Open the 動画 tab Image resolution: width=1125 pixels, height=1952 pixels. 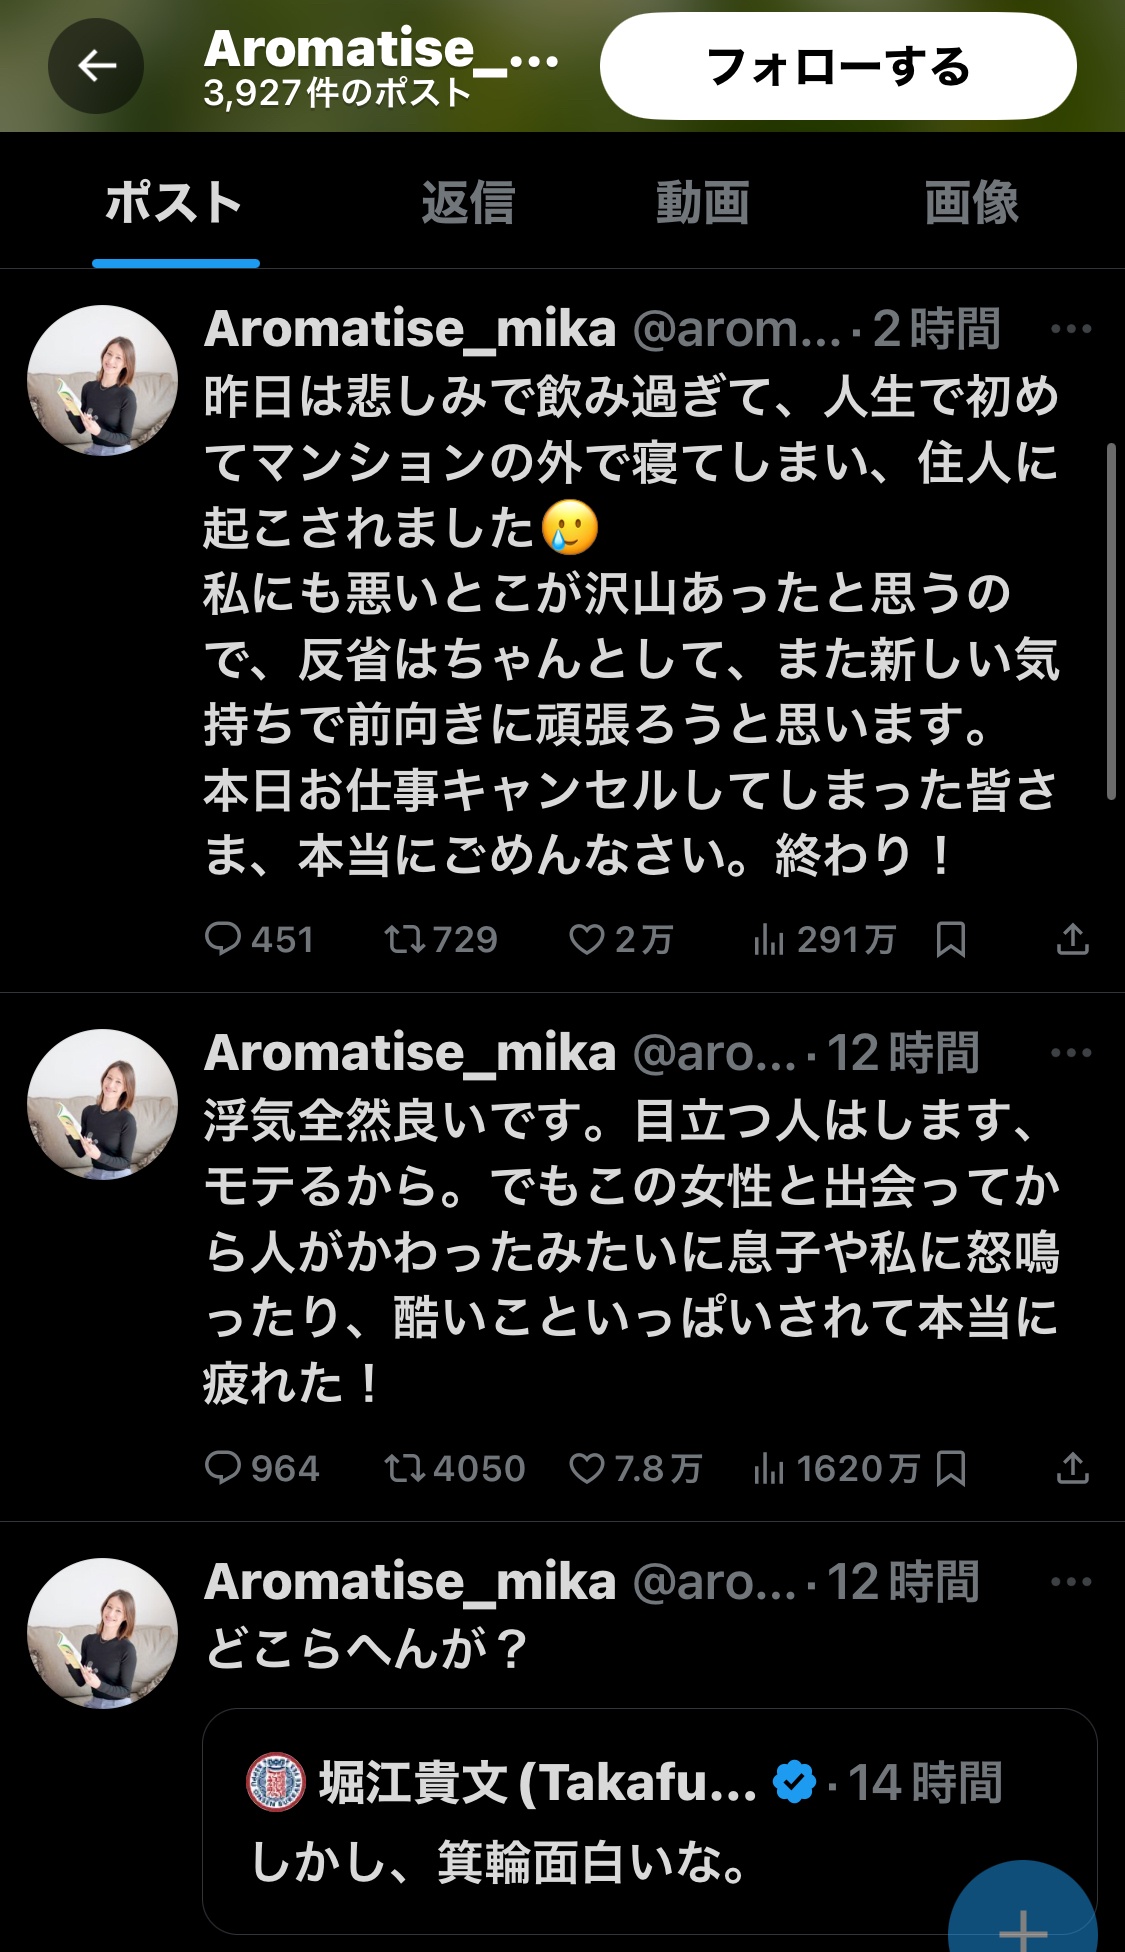(702, 203)
